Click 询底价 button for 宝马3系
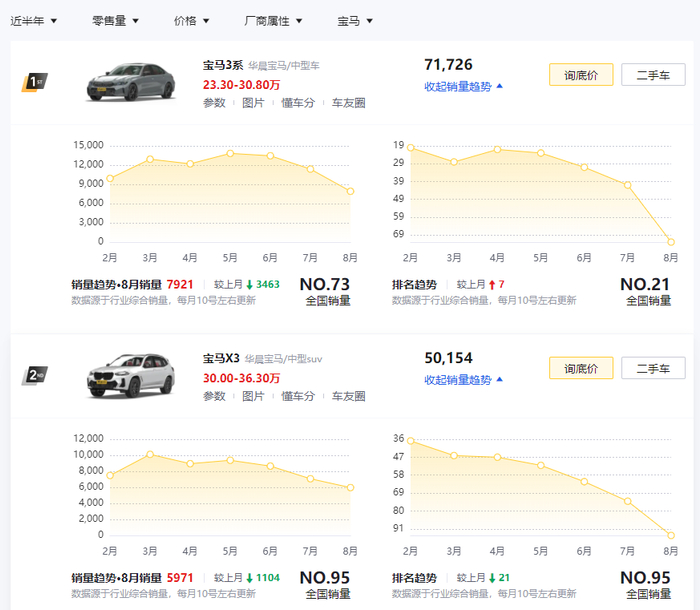The width and height of the screenshot is (700, 610). 581,75
